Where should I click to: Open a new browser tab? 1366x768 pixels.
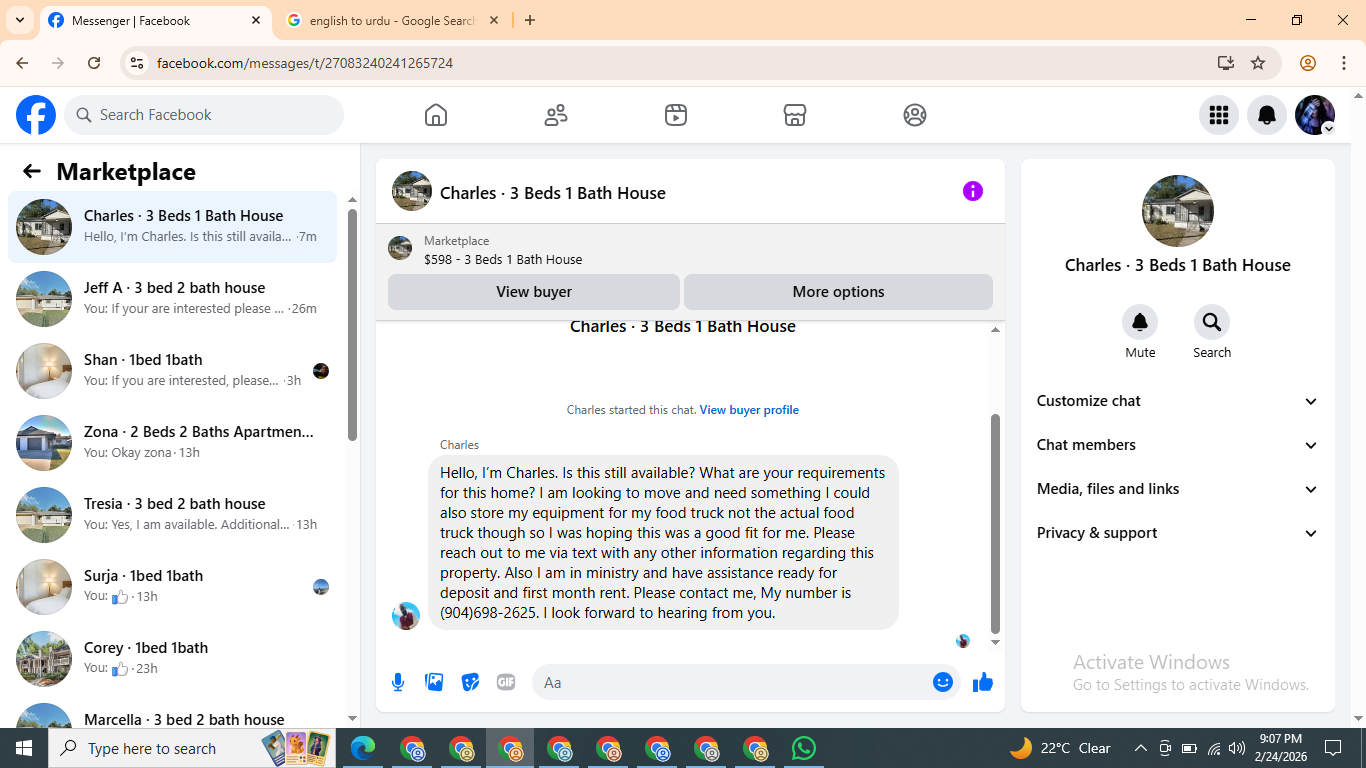coord(530,20)
